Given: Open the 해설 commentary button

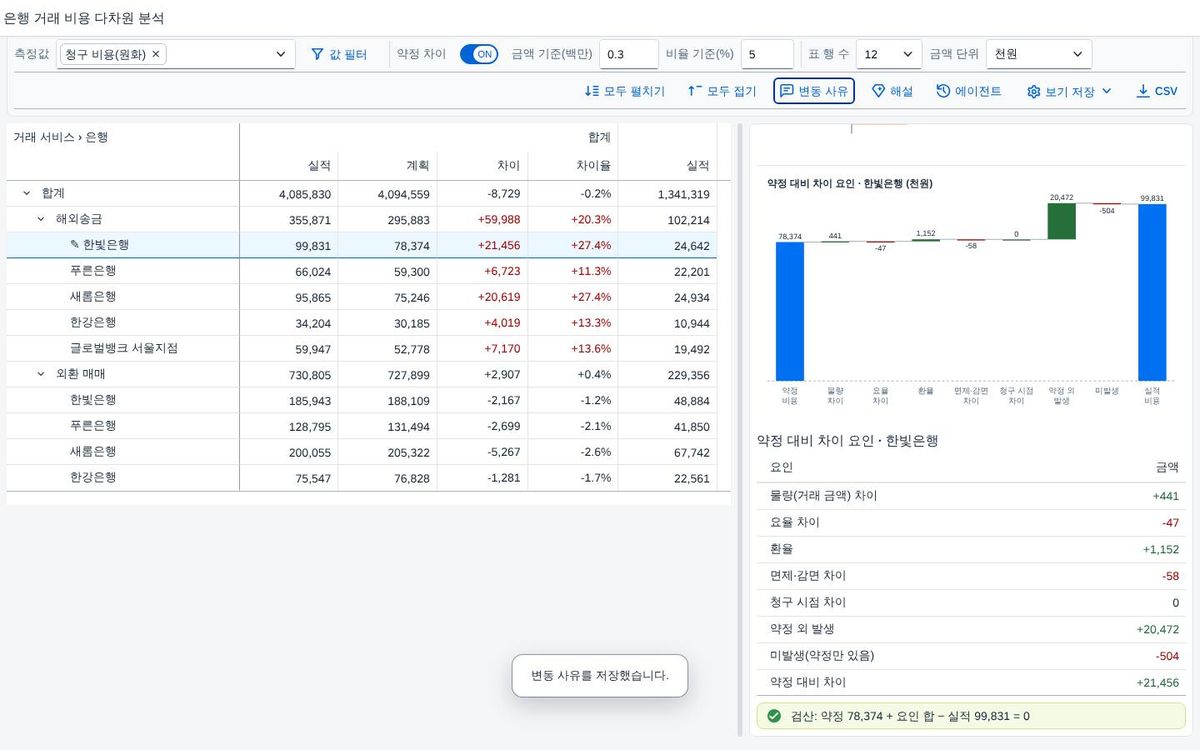Looking at the screenshot, I should 892,91.
